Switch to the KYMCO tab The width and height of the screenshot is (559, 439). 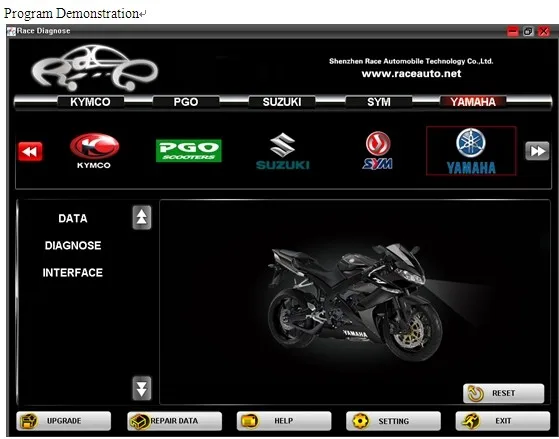(90, 102)
